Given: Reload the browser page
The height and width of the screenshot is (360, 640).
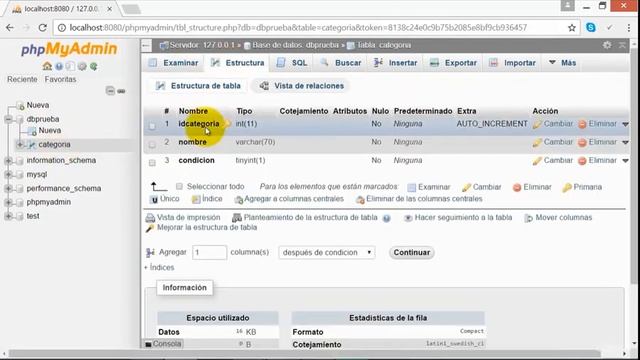Looking at the screenshot, I should (42, 27).
